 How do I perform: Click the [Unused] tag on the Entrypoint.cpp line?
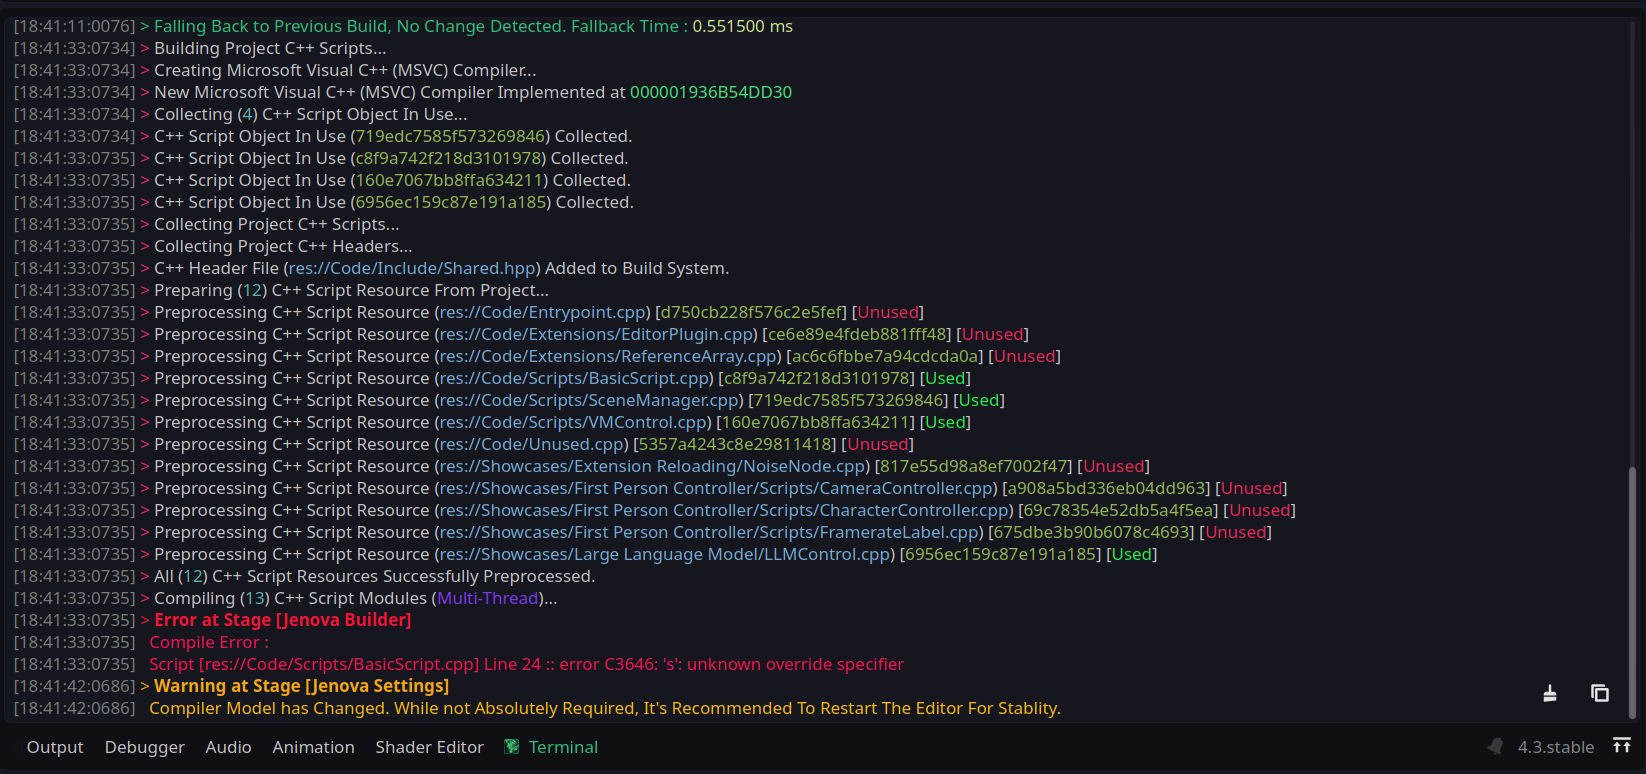coord(888,312)
